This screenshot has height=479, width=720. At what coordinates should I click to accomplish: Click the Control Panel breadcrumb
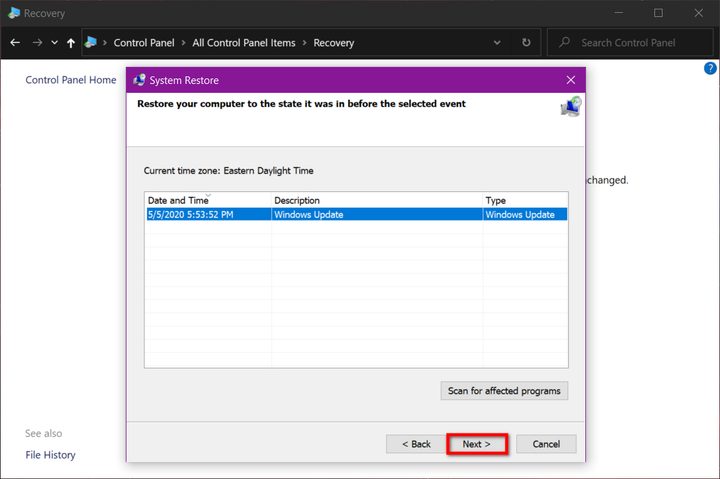(144, 43)
